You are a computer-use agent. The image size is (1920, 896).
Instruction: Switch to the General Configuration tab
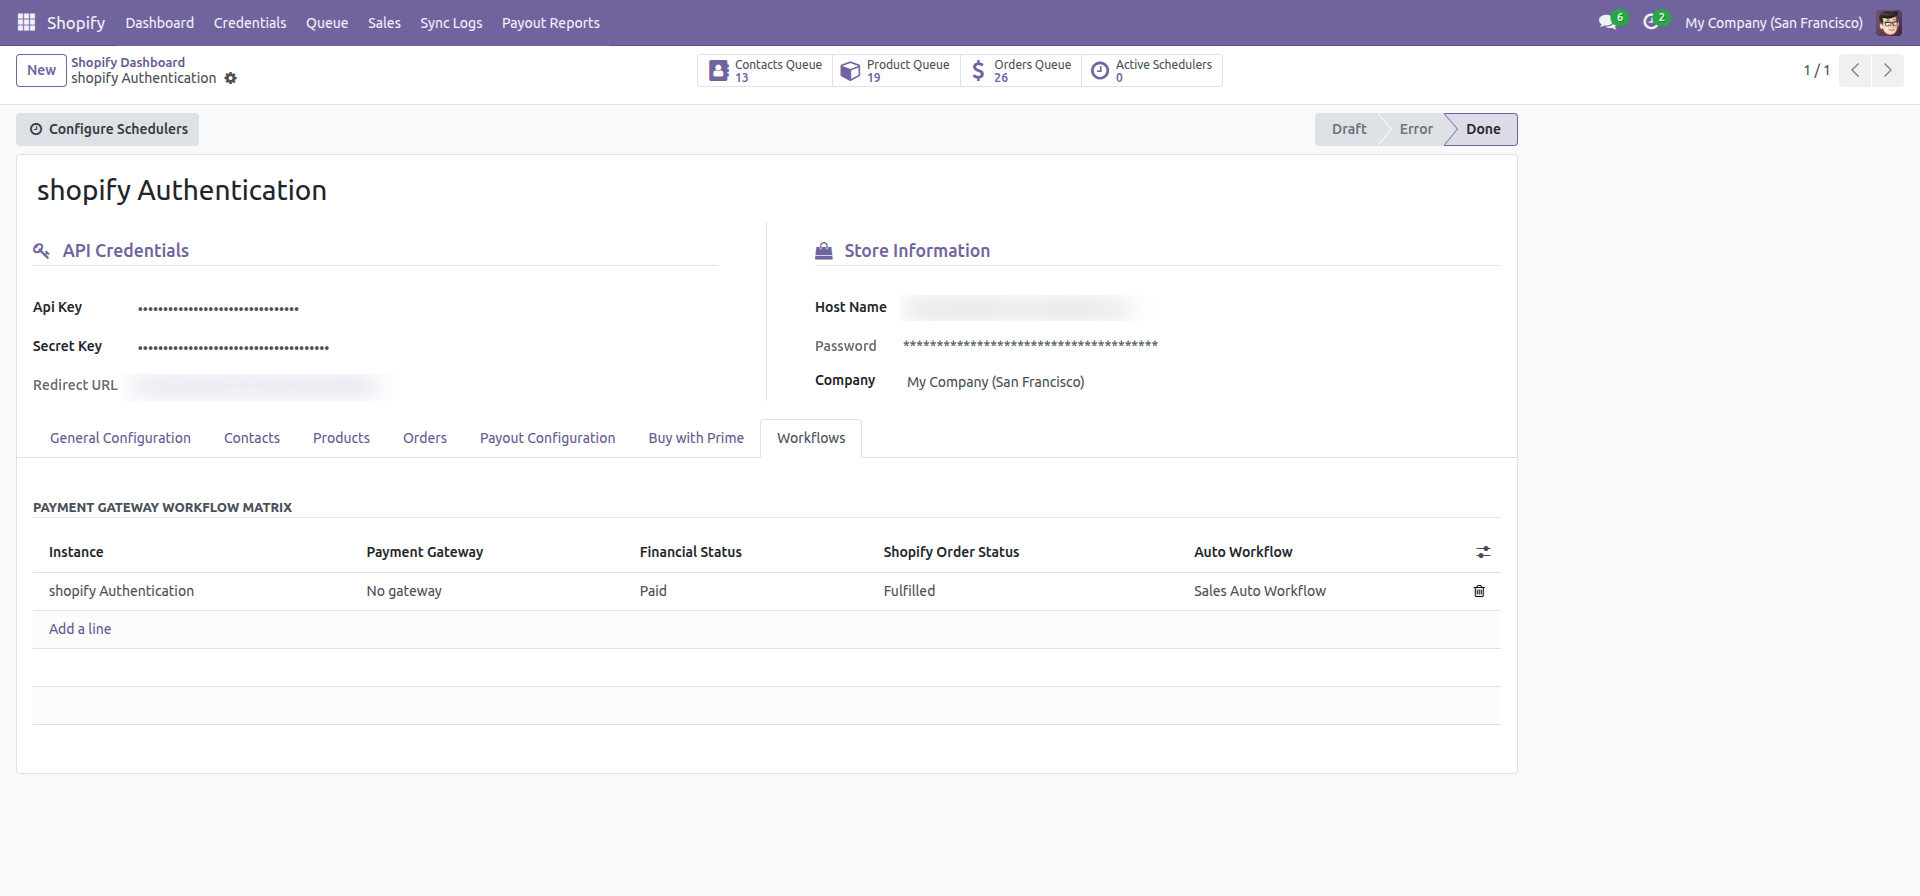pos(120,438)
